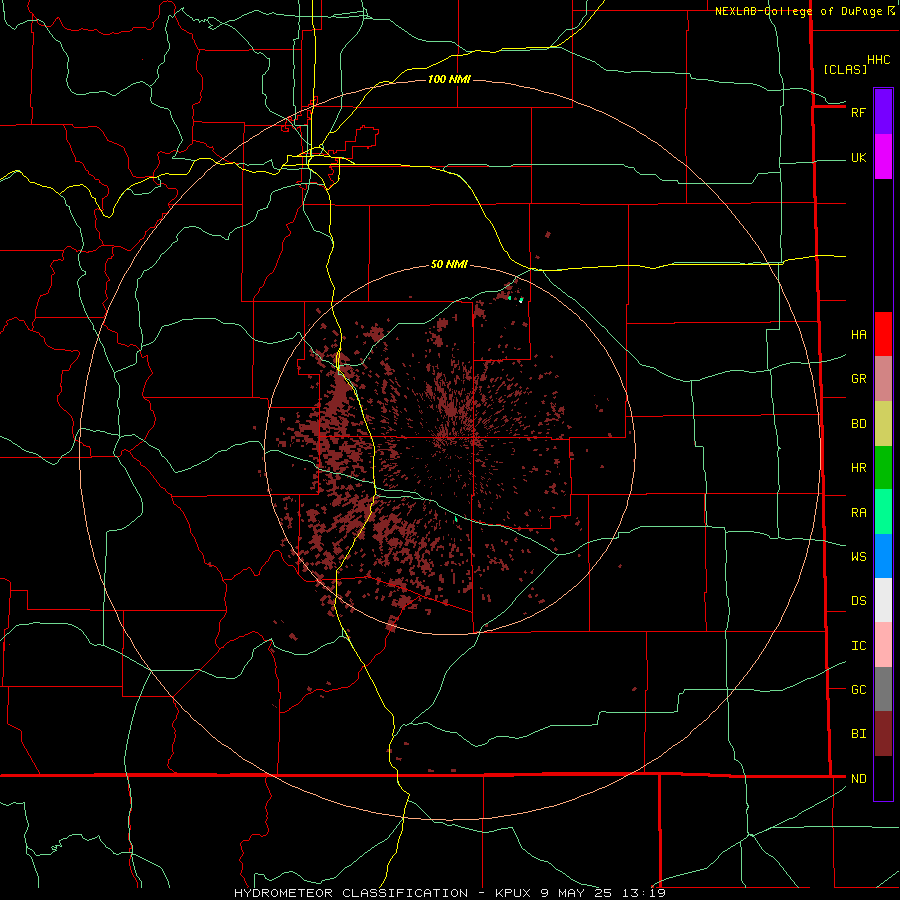Click the DS white legend swatch

pyautogui.click(x=883, y=600)
